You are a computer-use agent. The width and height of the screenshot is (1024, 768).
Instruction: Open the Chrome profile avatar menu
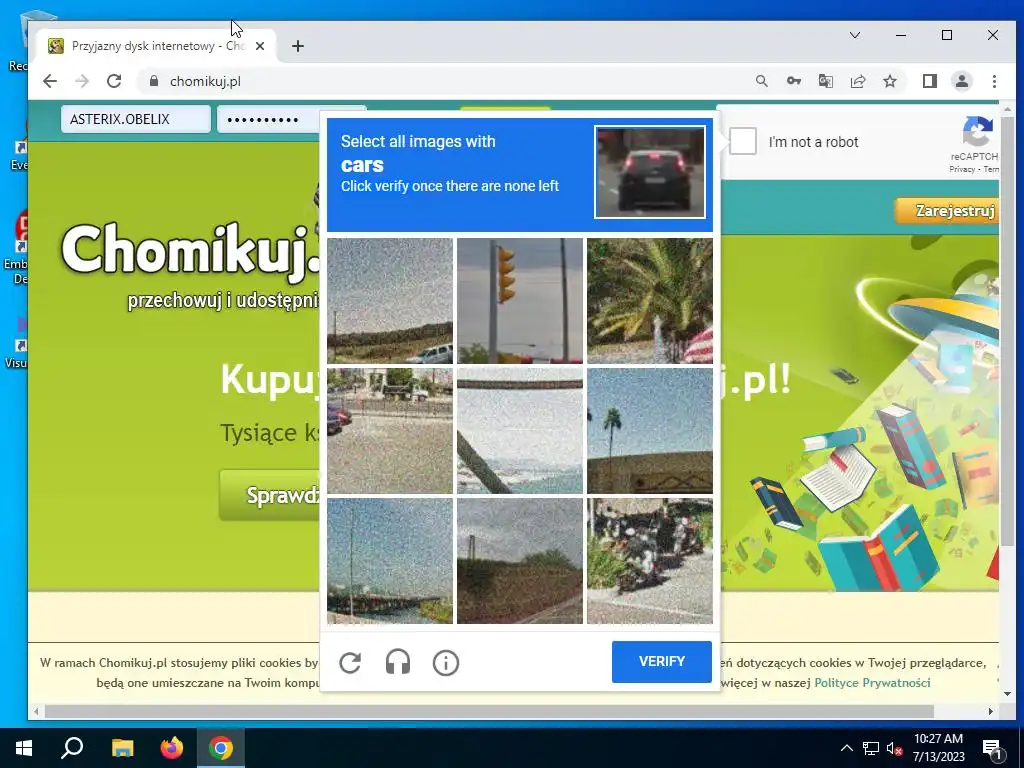pos(962,81)
